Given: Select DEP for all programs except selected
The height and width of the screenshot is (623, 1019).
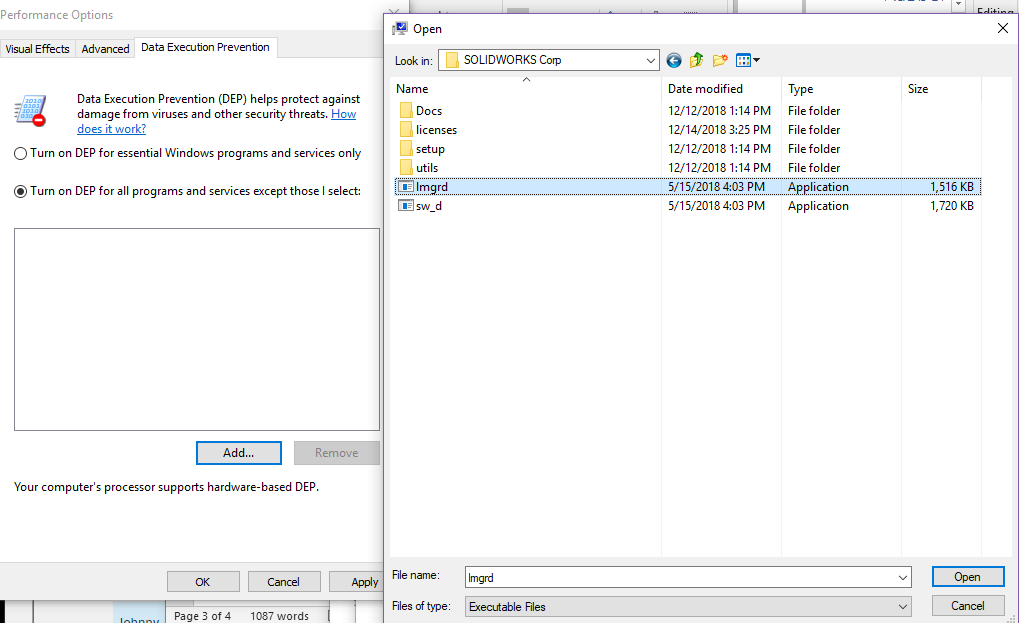Looking at the screenshot, I should 20,192.
